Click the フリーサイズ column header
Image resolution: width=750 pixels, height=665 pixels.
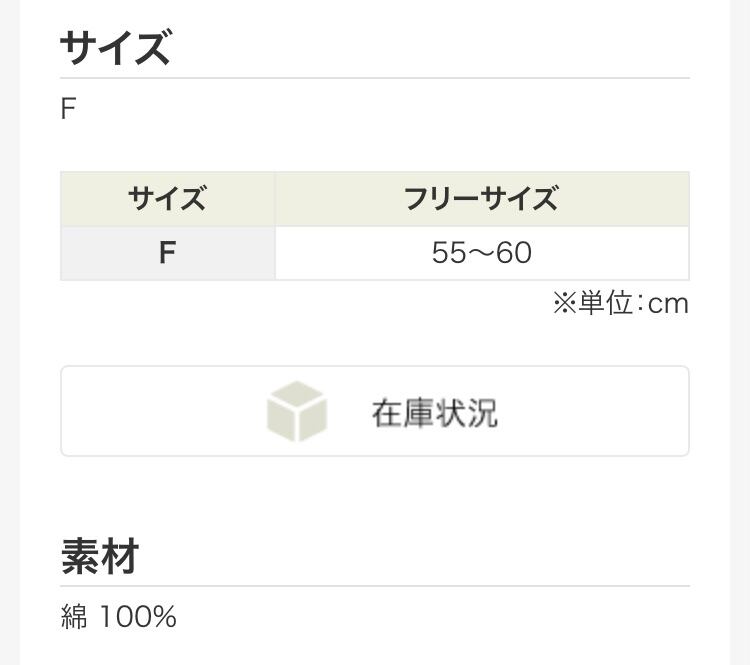point(481,199)
